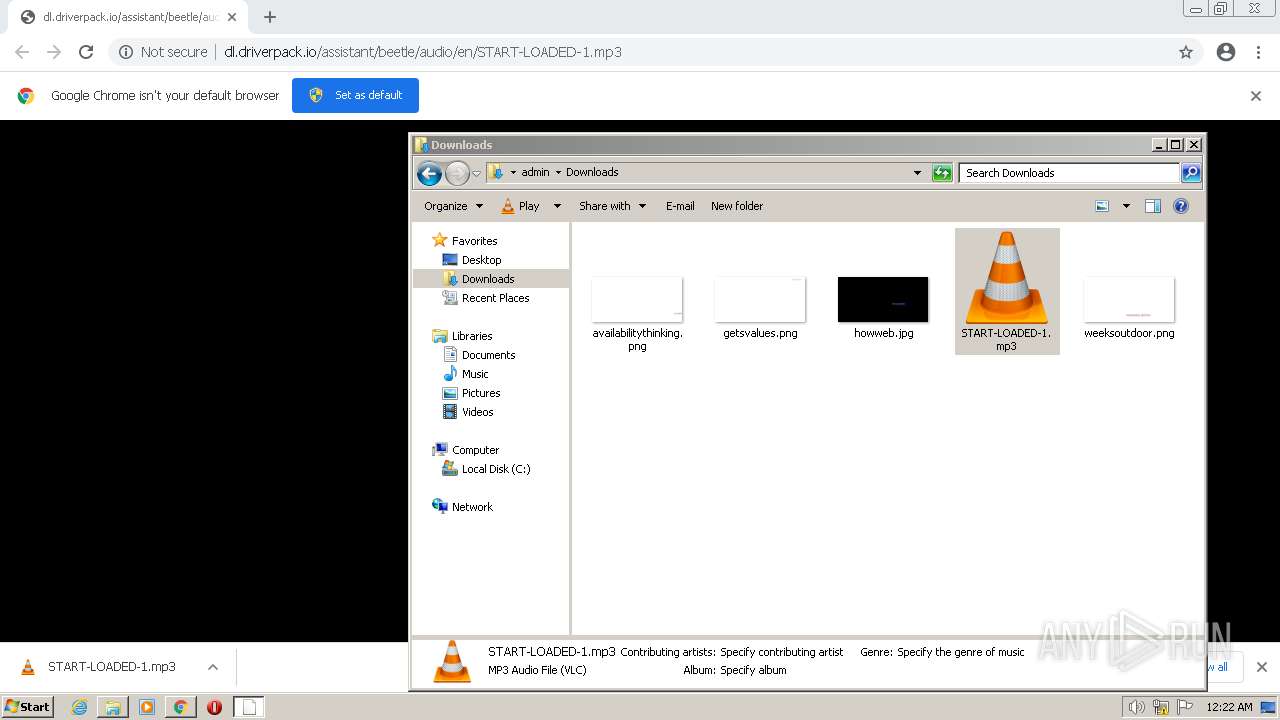Open Explorer help
The height and width of the screenshot is (720, 1280).
[x=1180, y=206]
